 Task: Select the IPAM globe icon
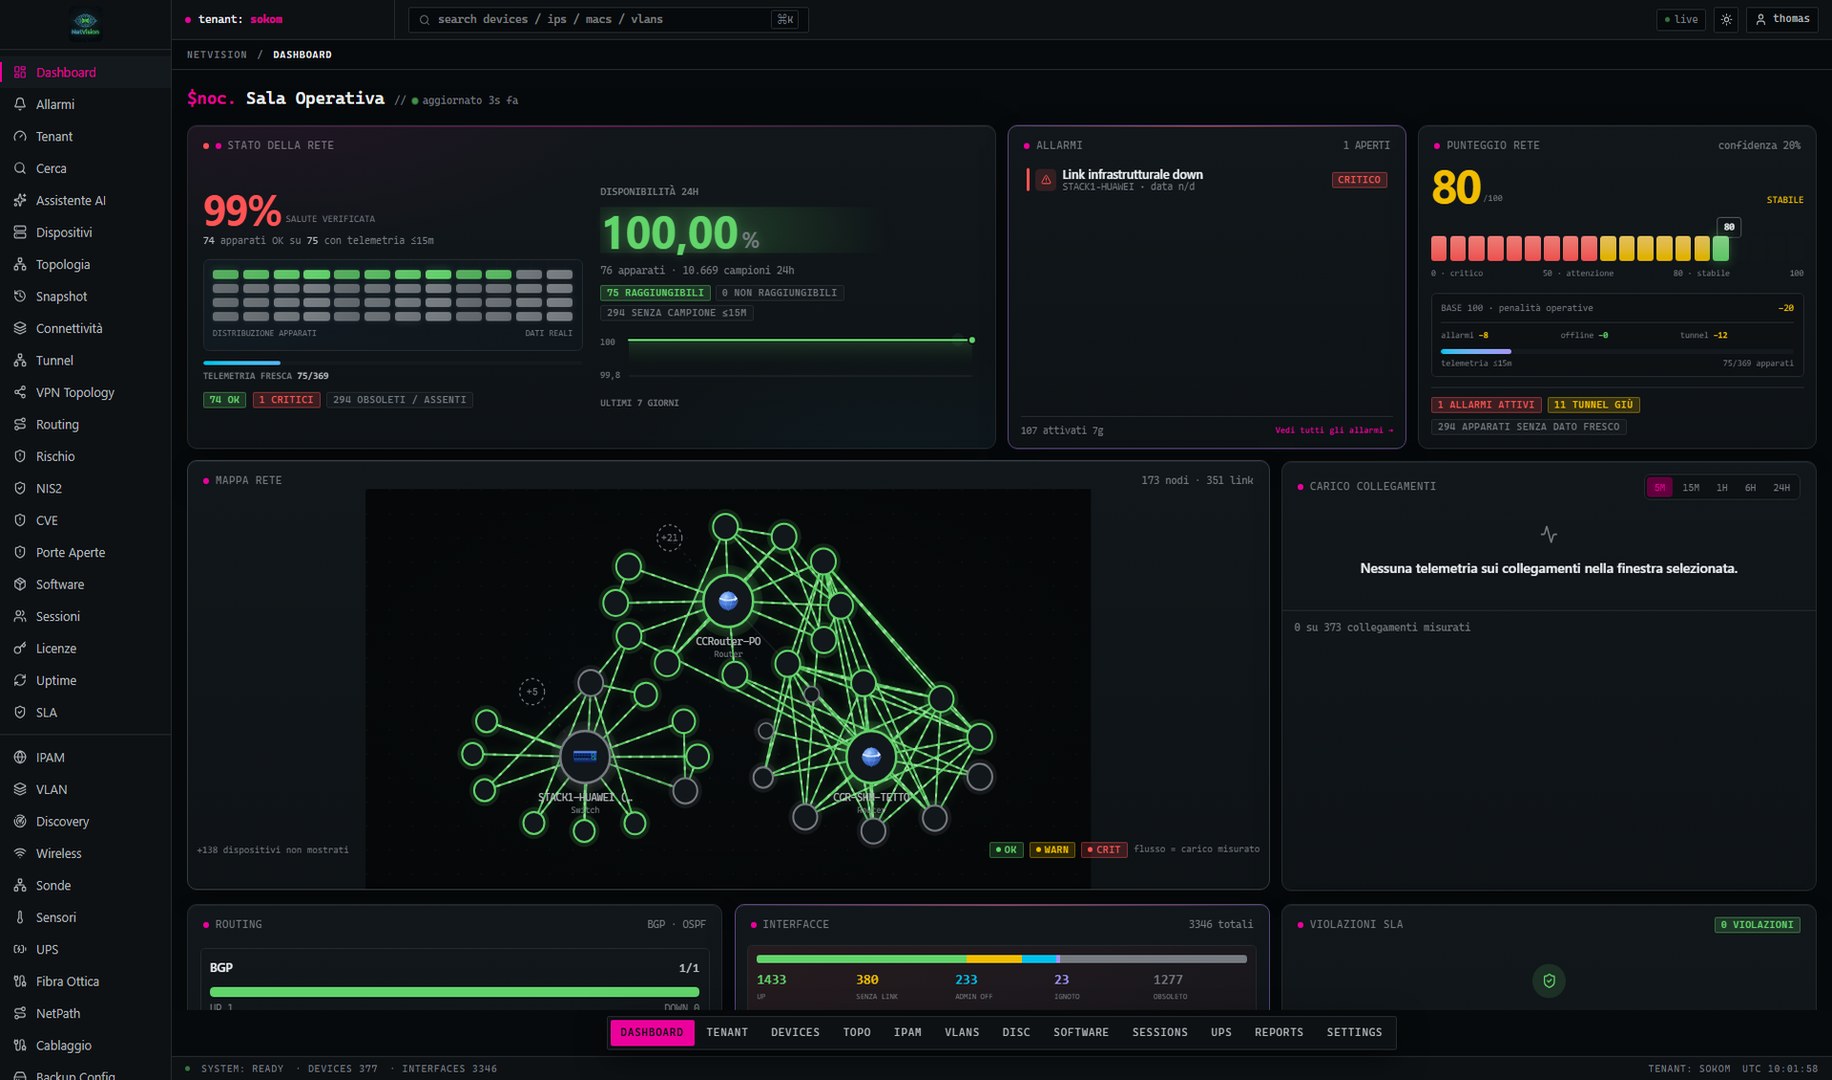click(20, 757)
